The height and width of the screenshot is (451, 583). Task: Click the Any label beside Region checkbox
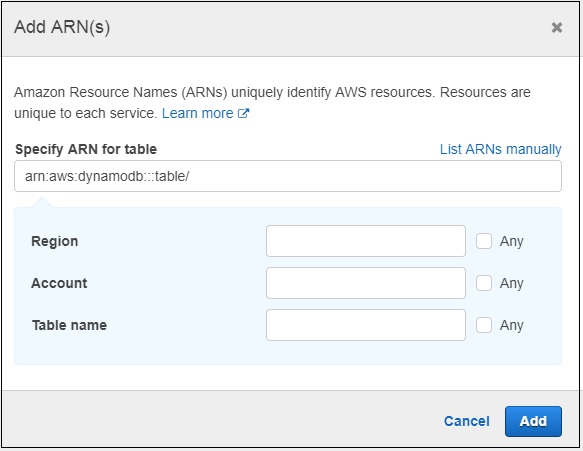(x=512, y=241)
